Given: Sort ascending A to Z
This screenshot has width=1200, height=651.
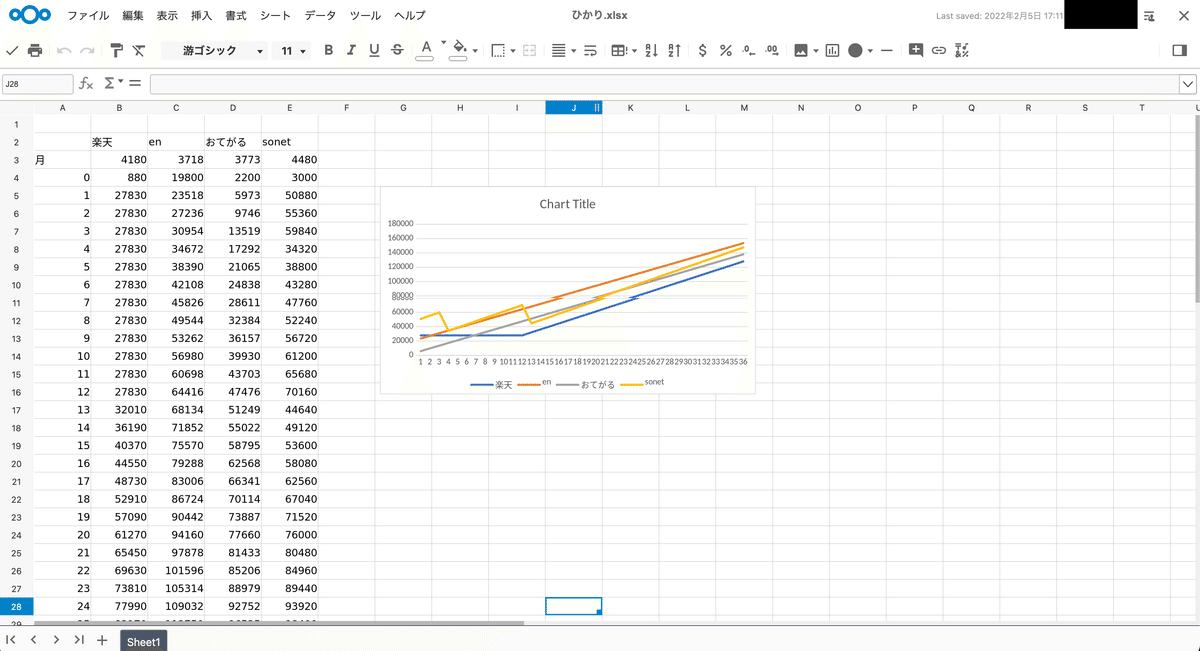Looking at the screenshot, I should pos(651,50).
